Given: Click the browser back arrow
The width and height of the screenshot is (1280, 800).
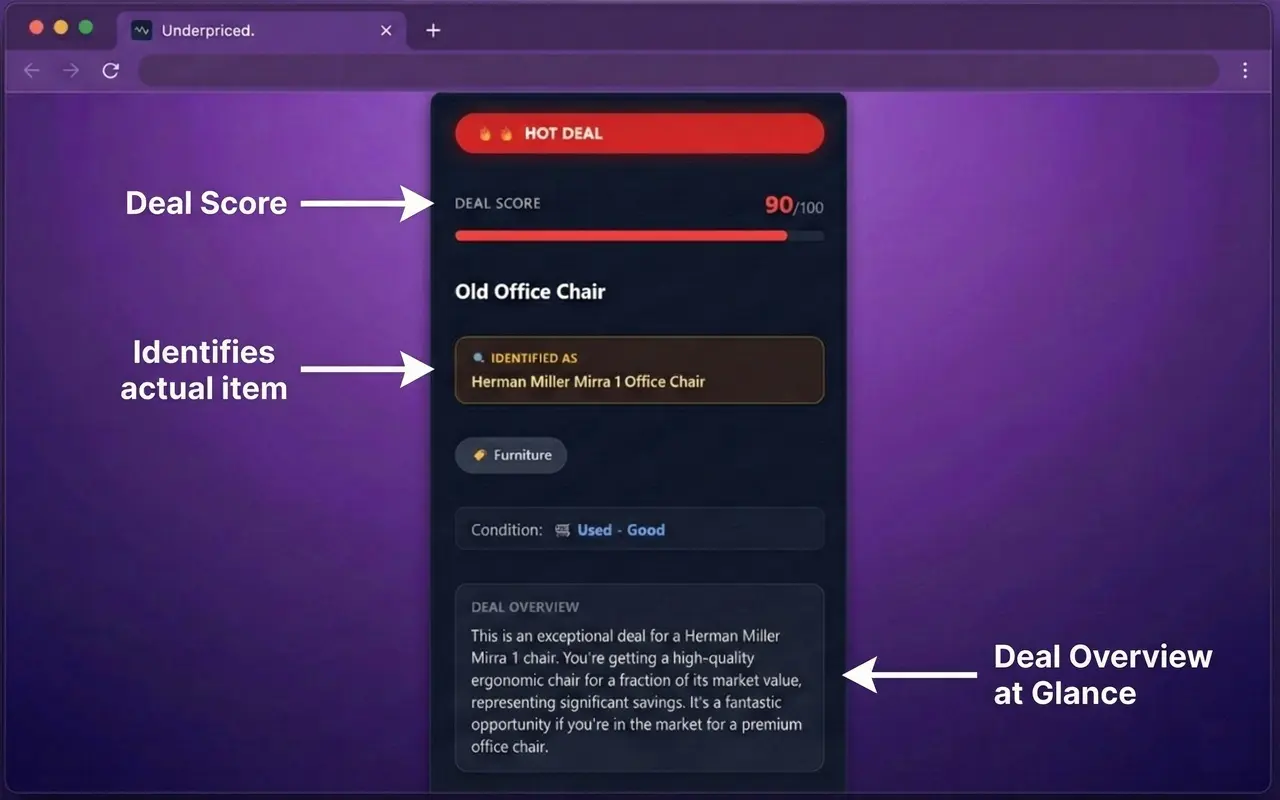Looking at the screenshot, I should (x=32, y=70).
